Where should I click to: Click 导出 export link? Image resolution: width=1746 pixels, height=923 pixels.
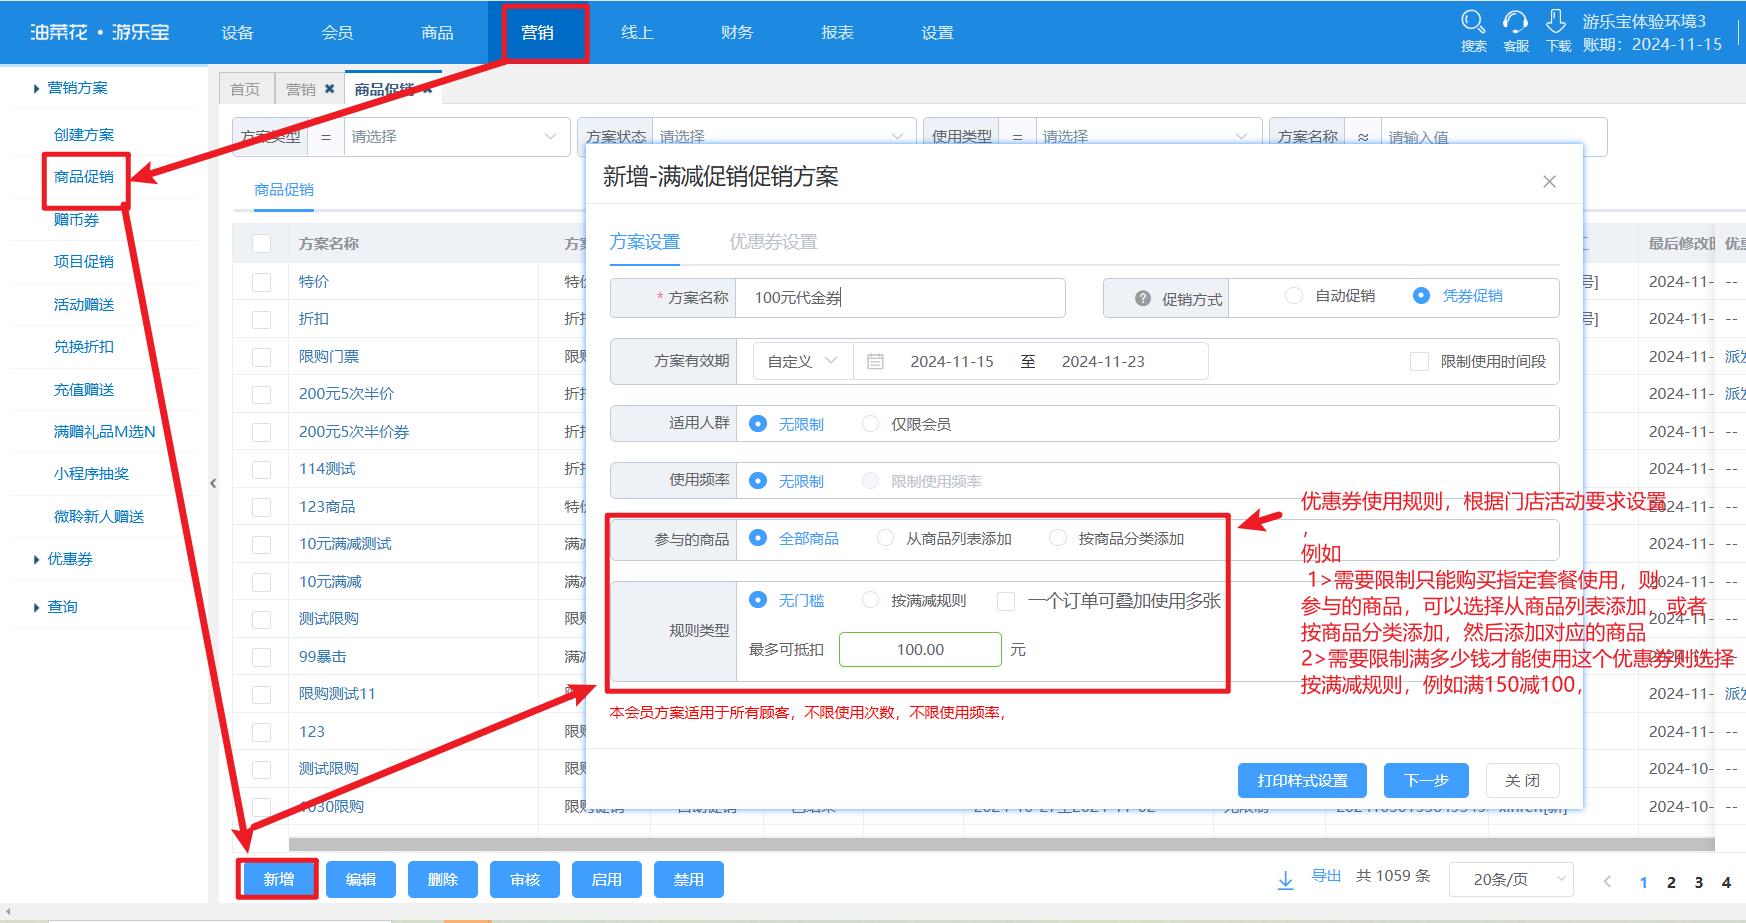(1327, 876)
